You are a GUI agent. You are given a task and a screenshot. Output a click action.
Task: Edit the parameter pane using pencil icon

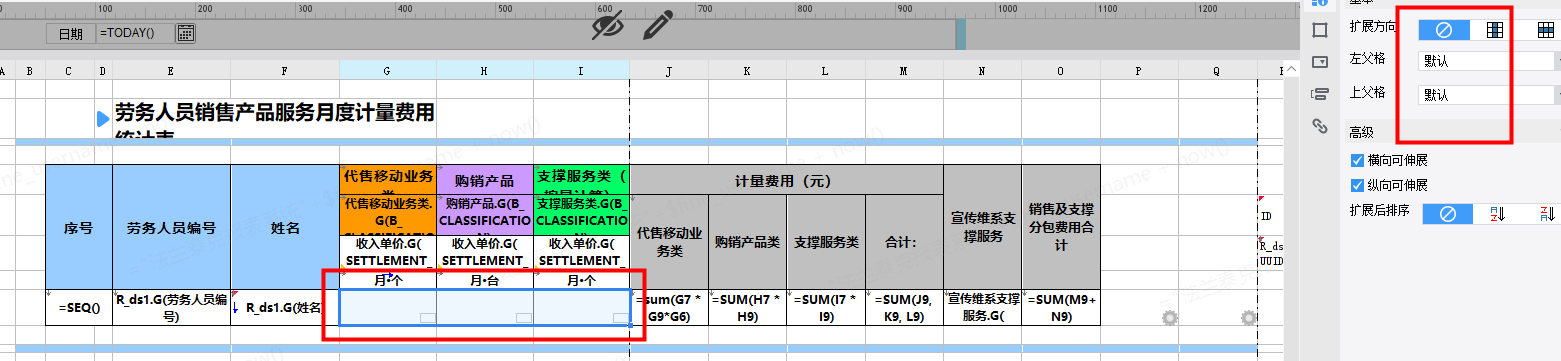point(657,25)
